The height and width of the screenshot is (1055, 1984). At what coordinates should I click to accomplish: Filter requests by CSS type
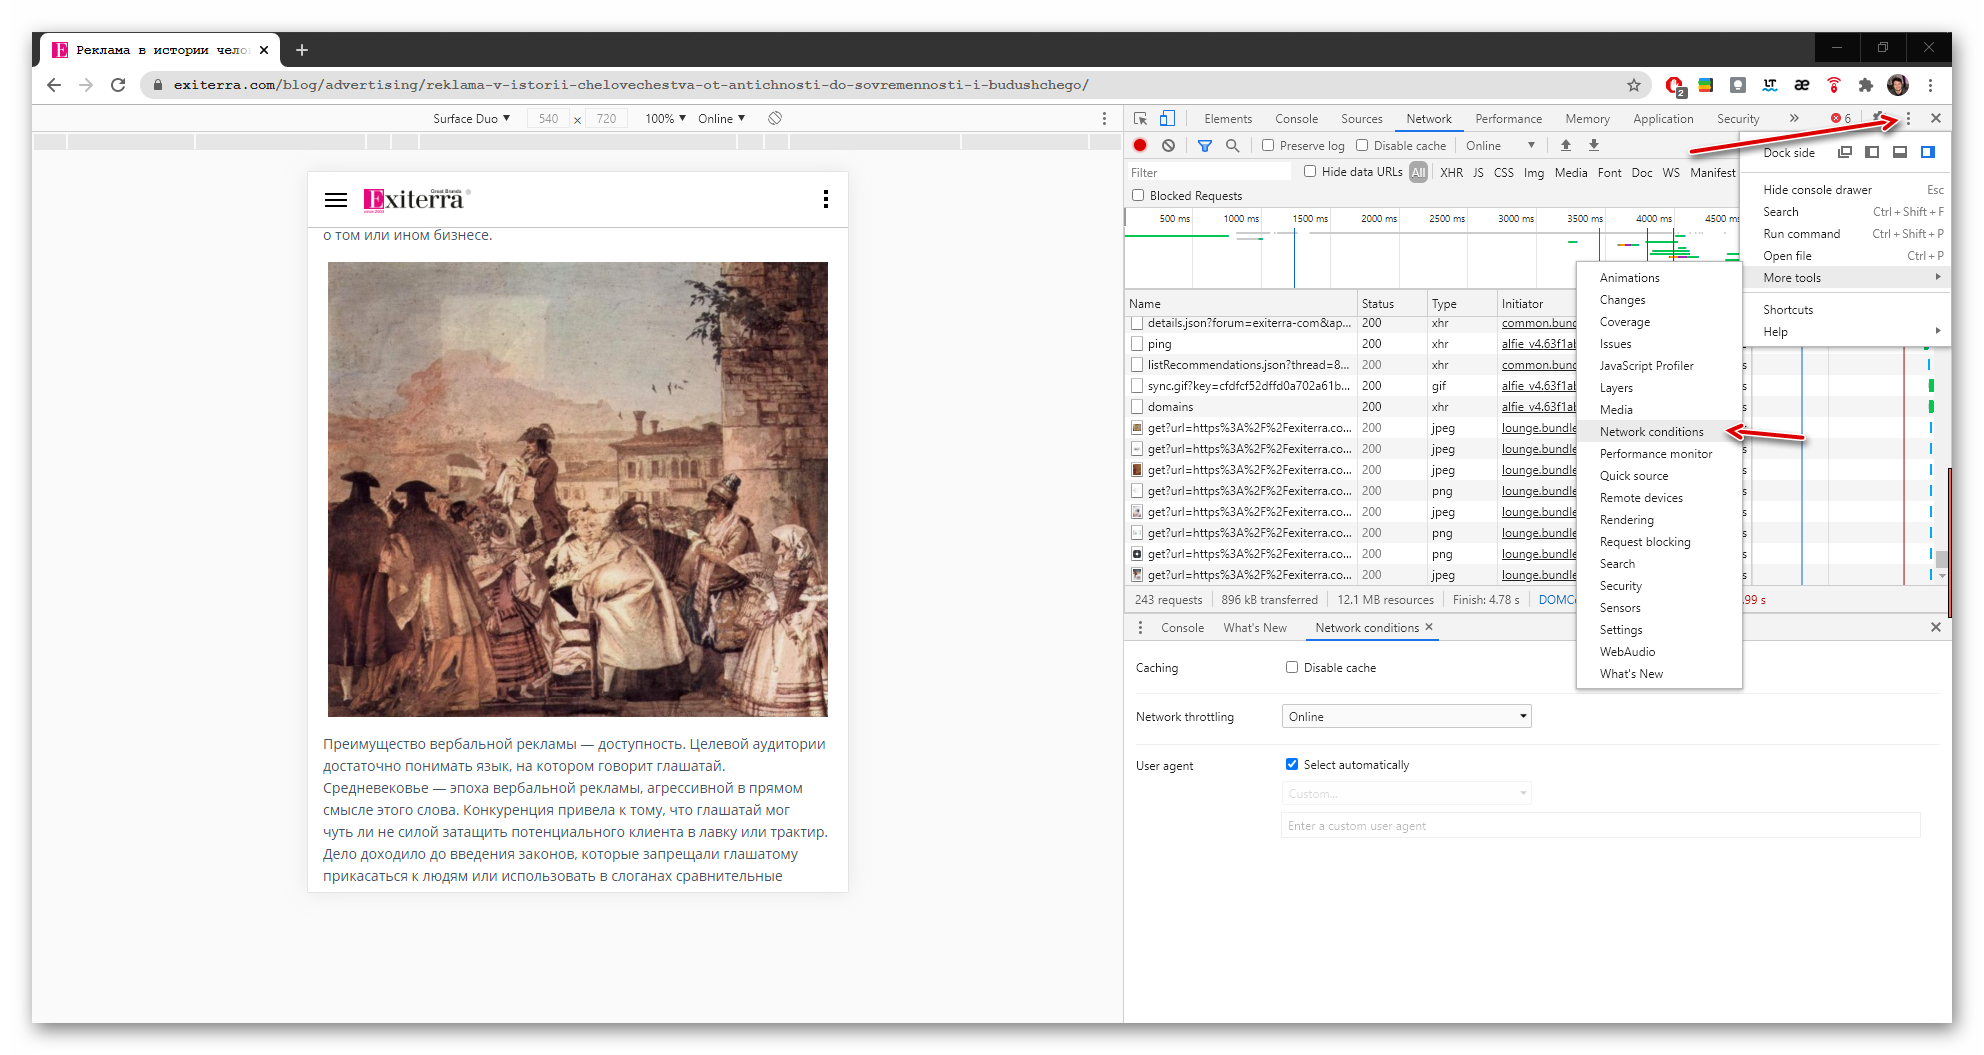click(1504, 172)
